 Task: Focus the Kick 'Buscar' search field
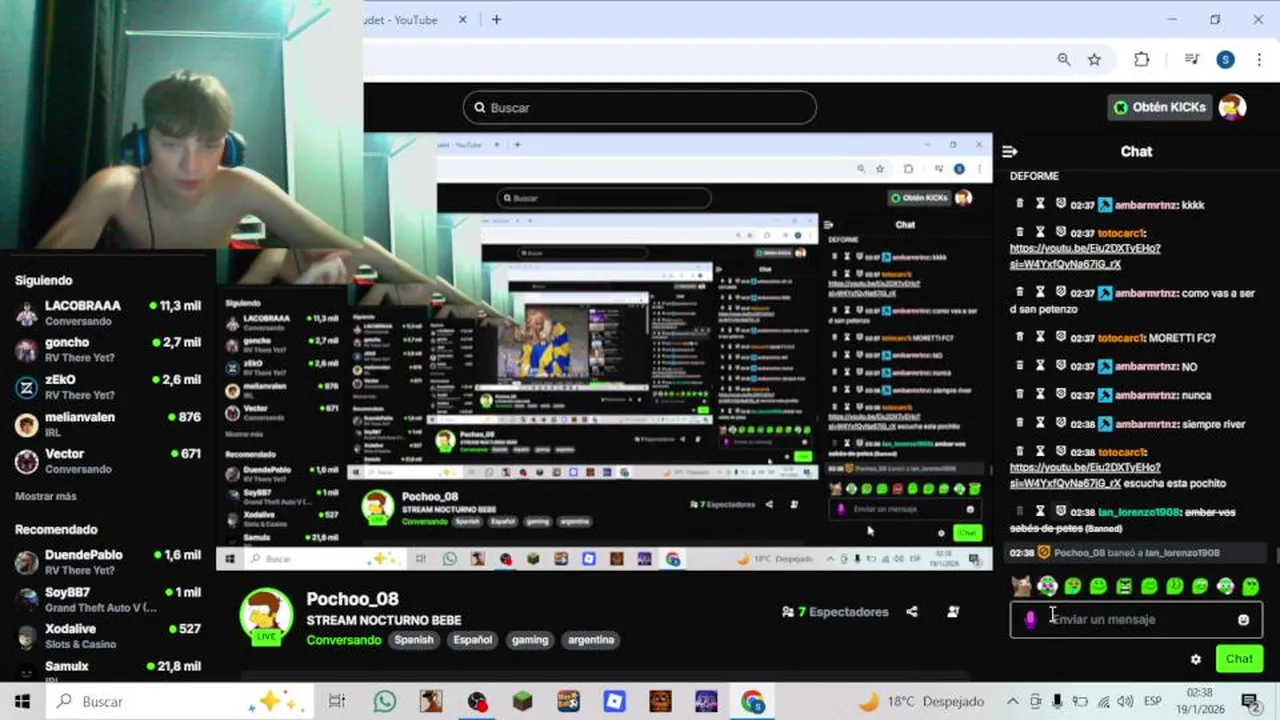(640, 108)
